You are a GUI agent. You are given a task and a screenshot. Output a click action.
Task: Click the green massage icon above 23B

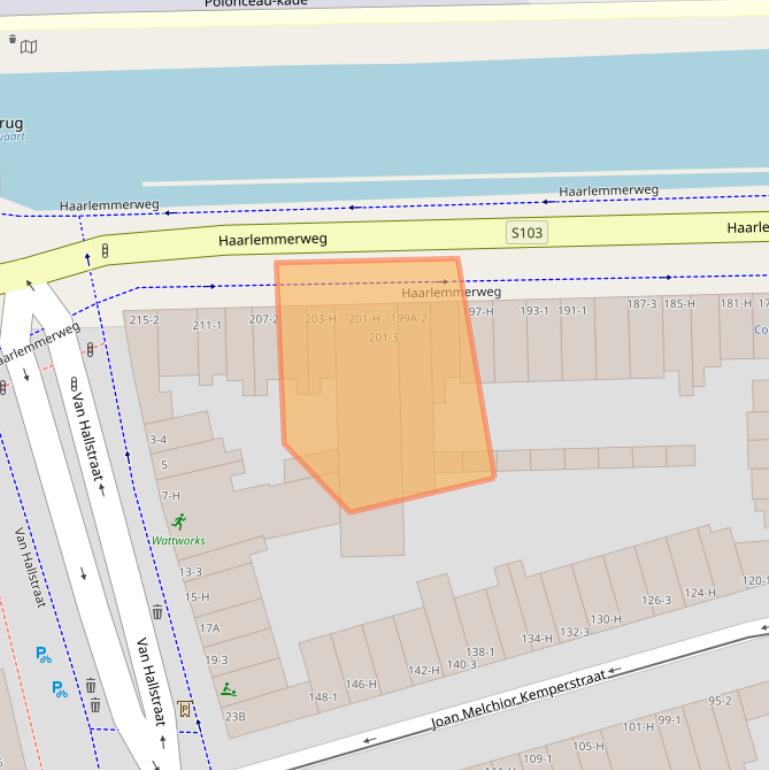tap(229, 689)
